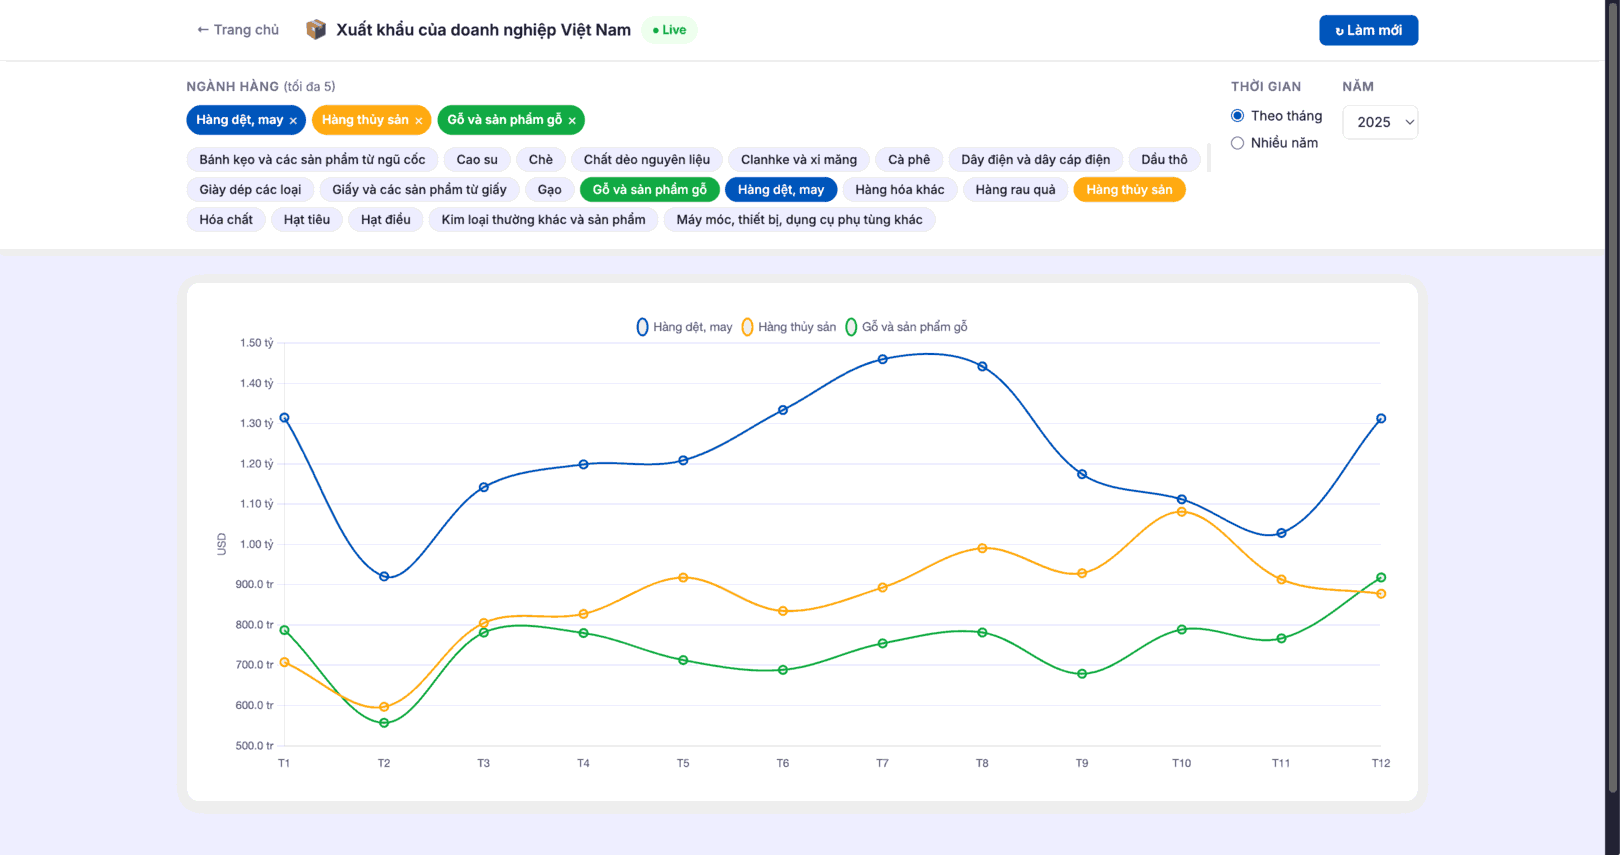This screenshot has width=1620, height=855.
Task: Click the Làm mới refresh button
Action: 1368,30
